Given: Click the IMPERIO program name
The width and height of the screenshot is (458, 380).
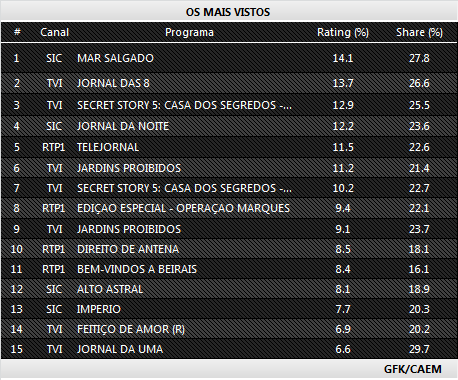Looking at the screenshot, I should (x=99, y=309).
